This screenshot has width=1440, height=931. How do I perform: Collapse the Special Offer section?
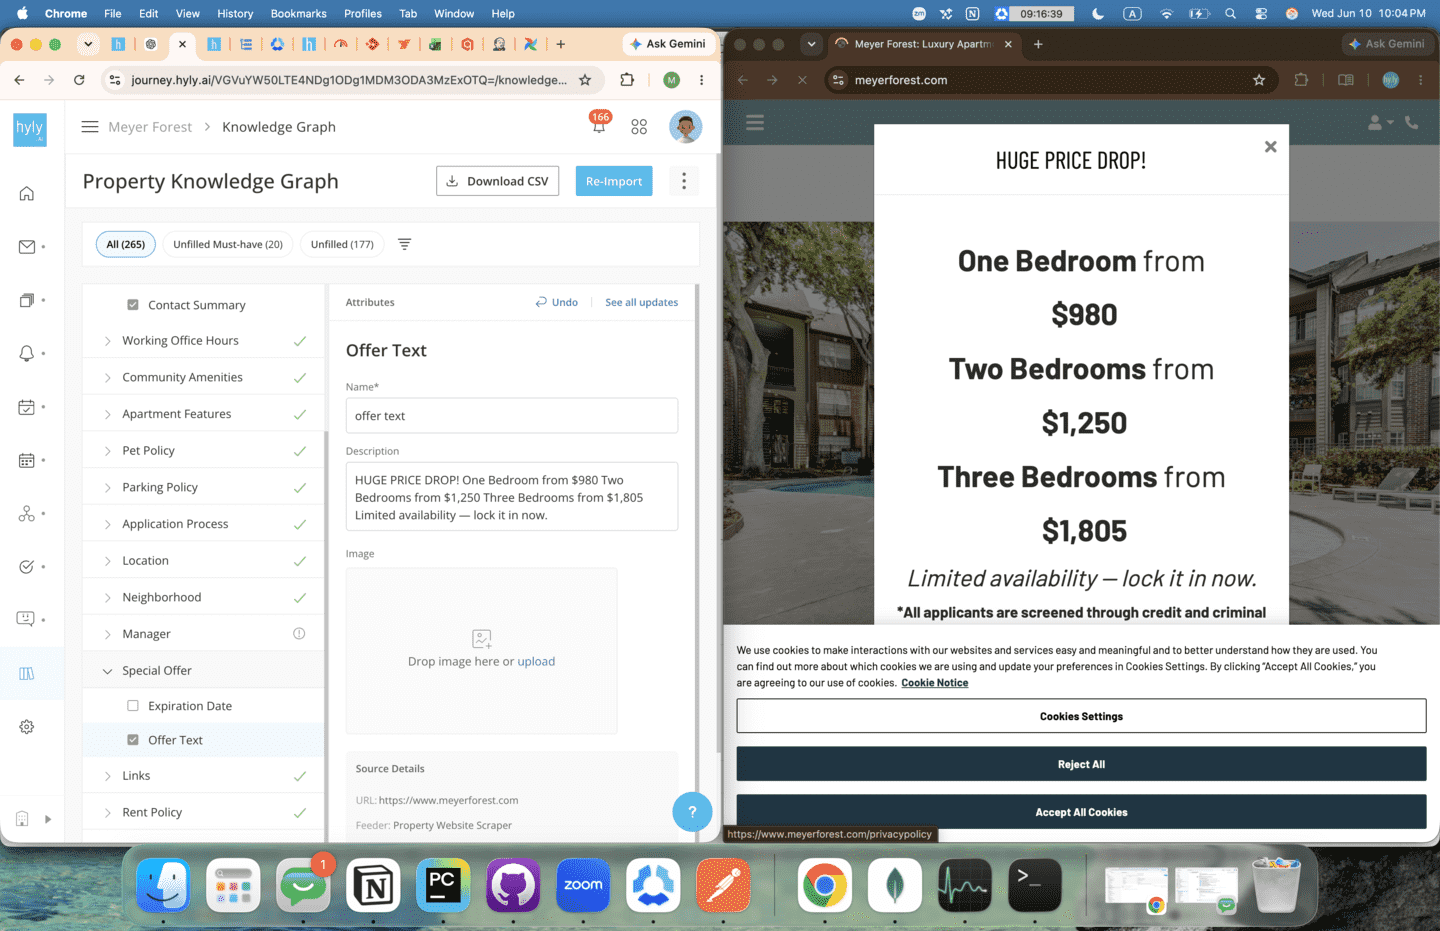203,671
